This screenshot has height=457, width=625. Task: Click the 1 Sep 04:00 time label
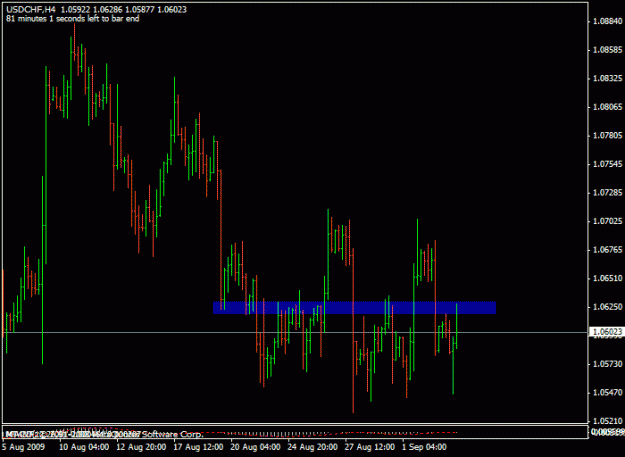424,447
